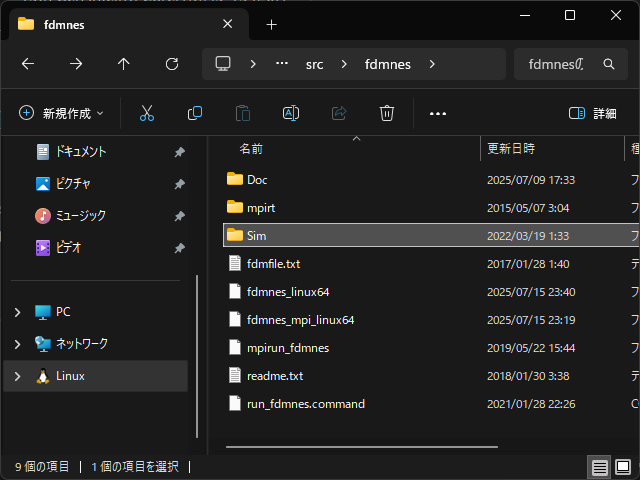
Task: Click the date 2022/03/19 1:33
Action: pyautogui.click(x=528, y=236)
